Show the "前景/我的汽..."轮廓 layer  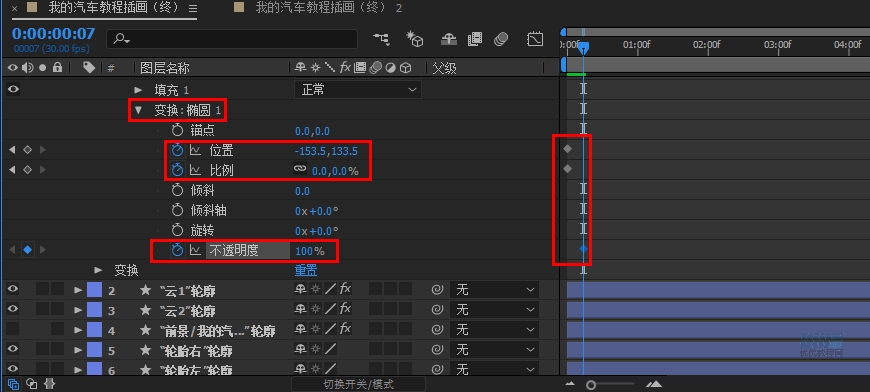click(13, 329)
